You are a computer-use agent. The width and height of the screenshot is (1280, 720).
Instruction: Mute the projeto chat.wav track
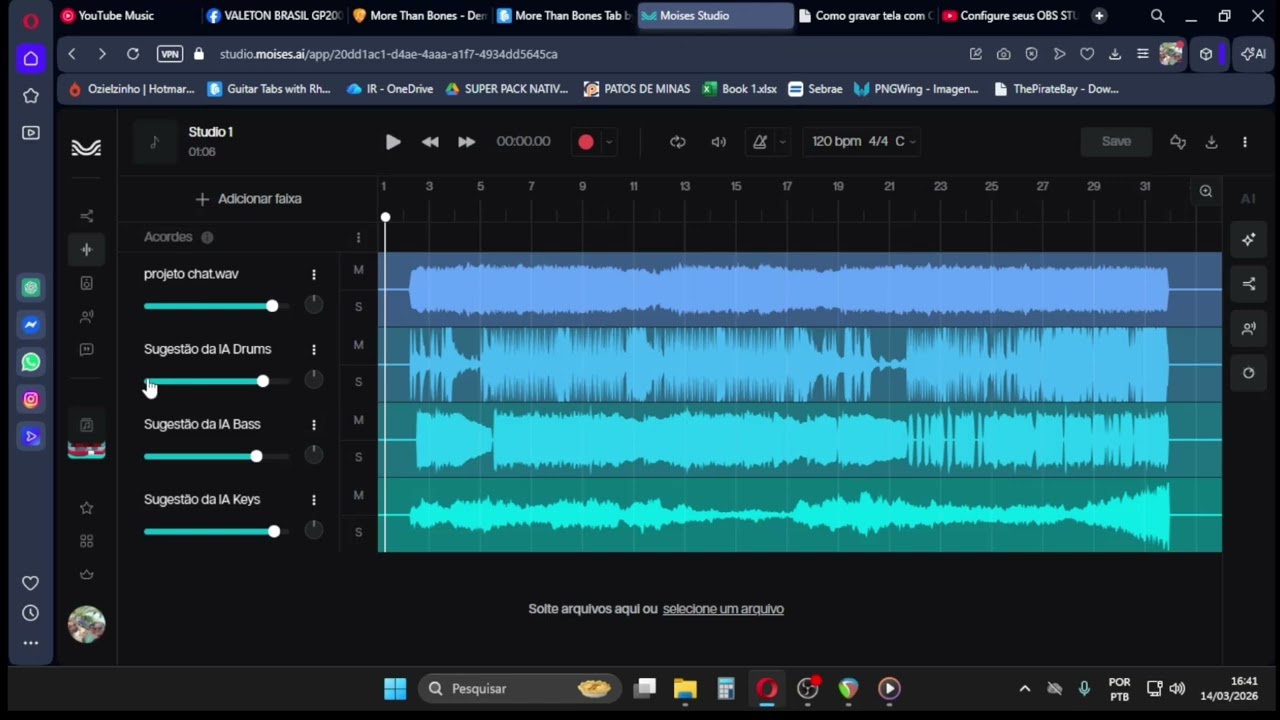[358, 270]
